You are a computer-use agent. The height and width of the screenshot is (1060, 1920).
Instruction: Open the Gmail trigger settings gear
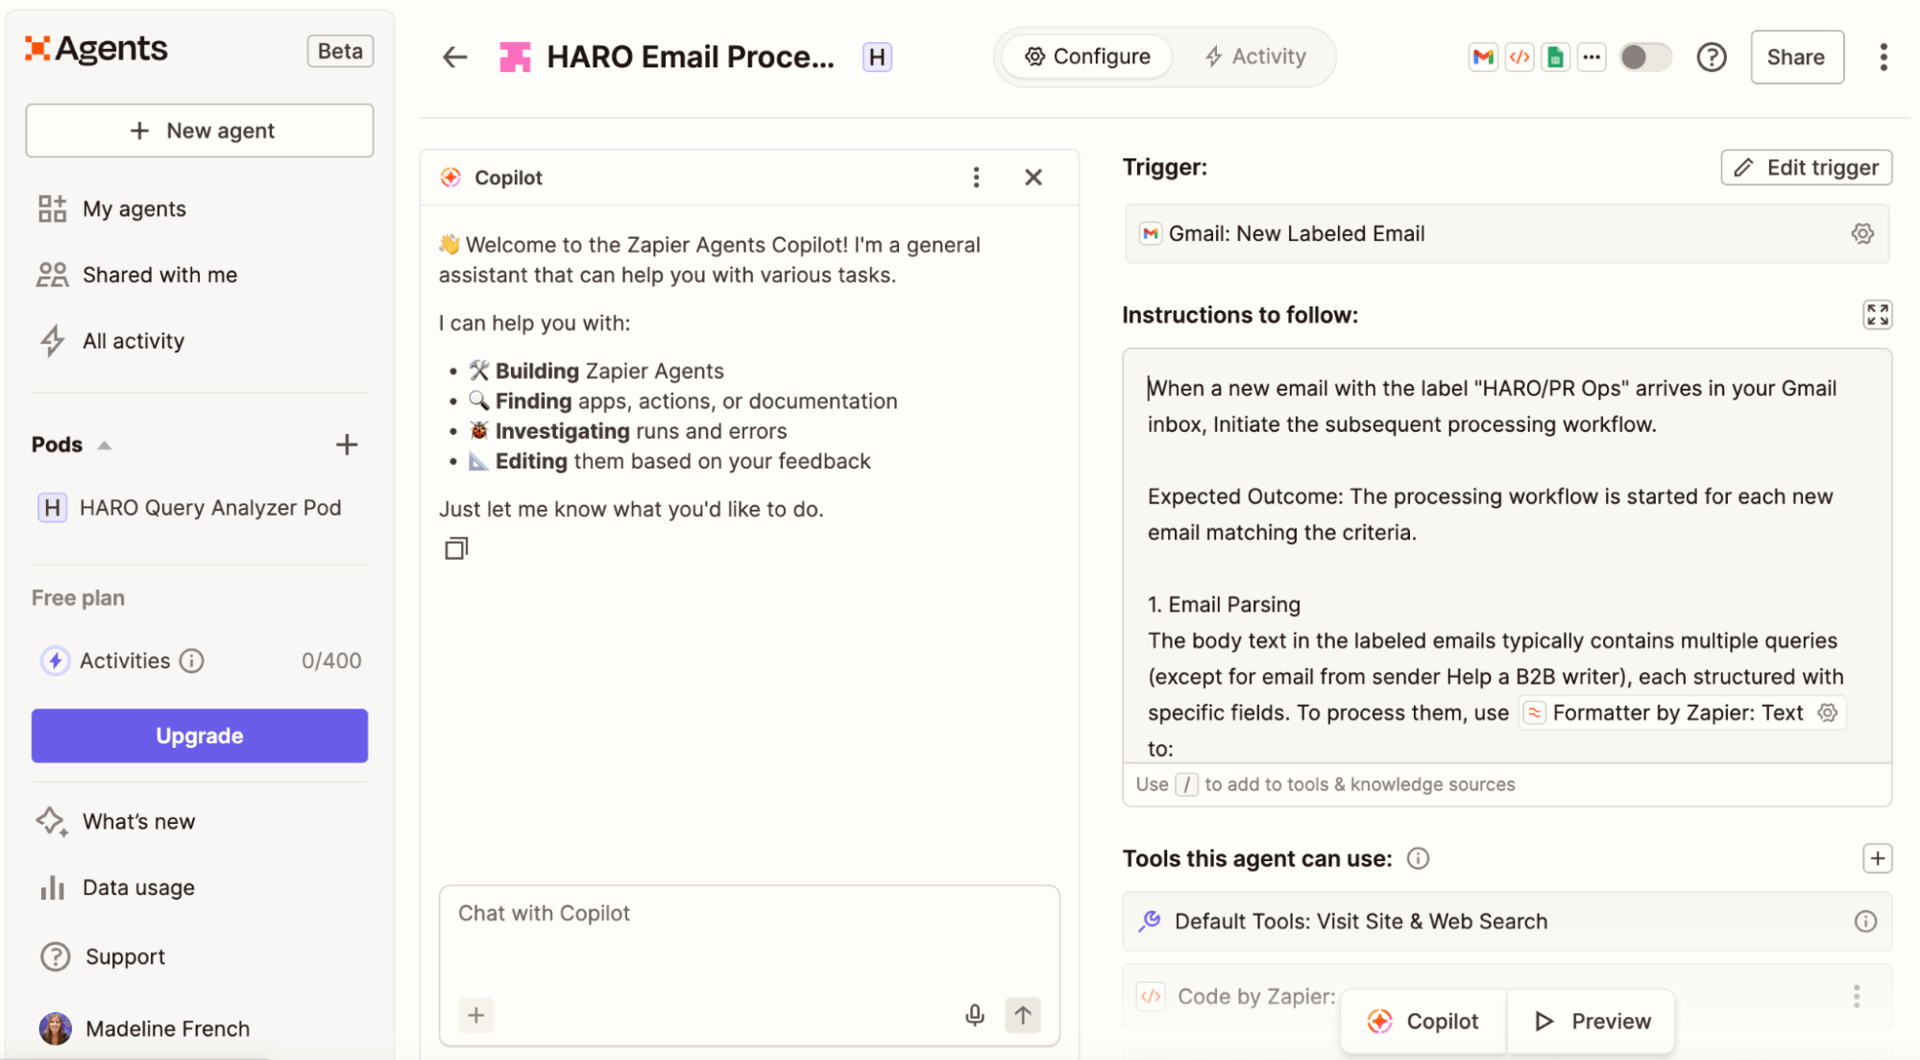(x=1861, y=233)
